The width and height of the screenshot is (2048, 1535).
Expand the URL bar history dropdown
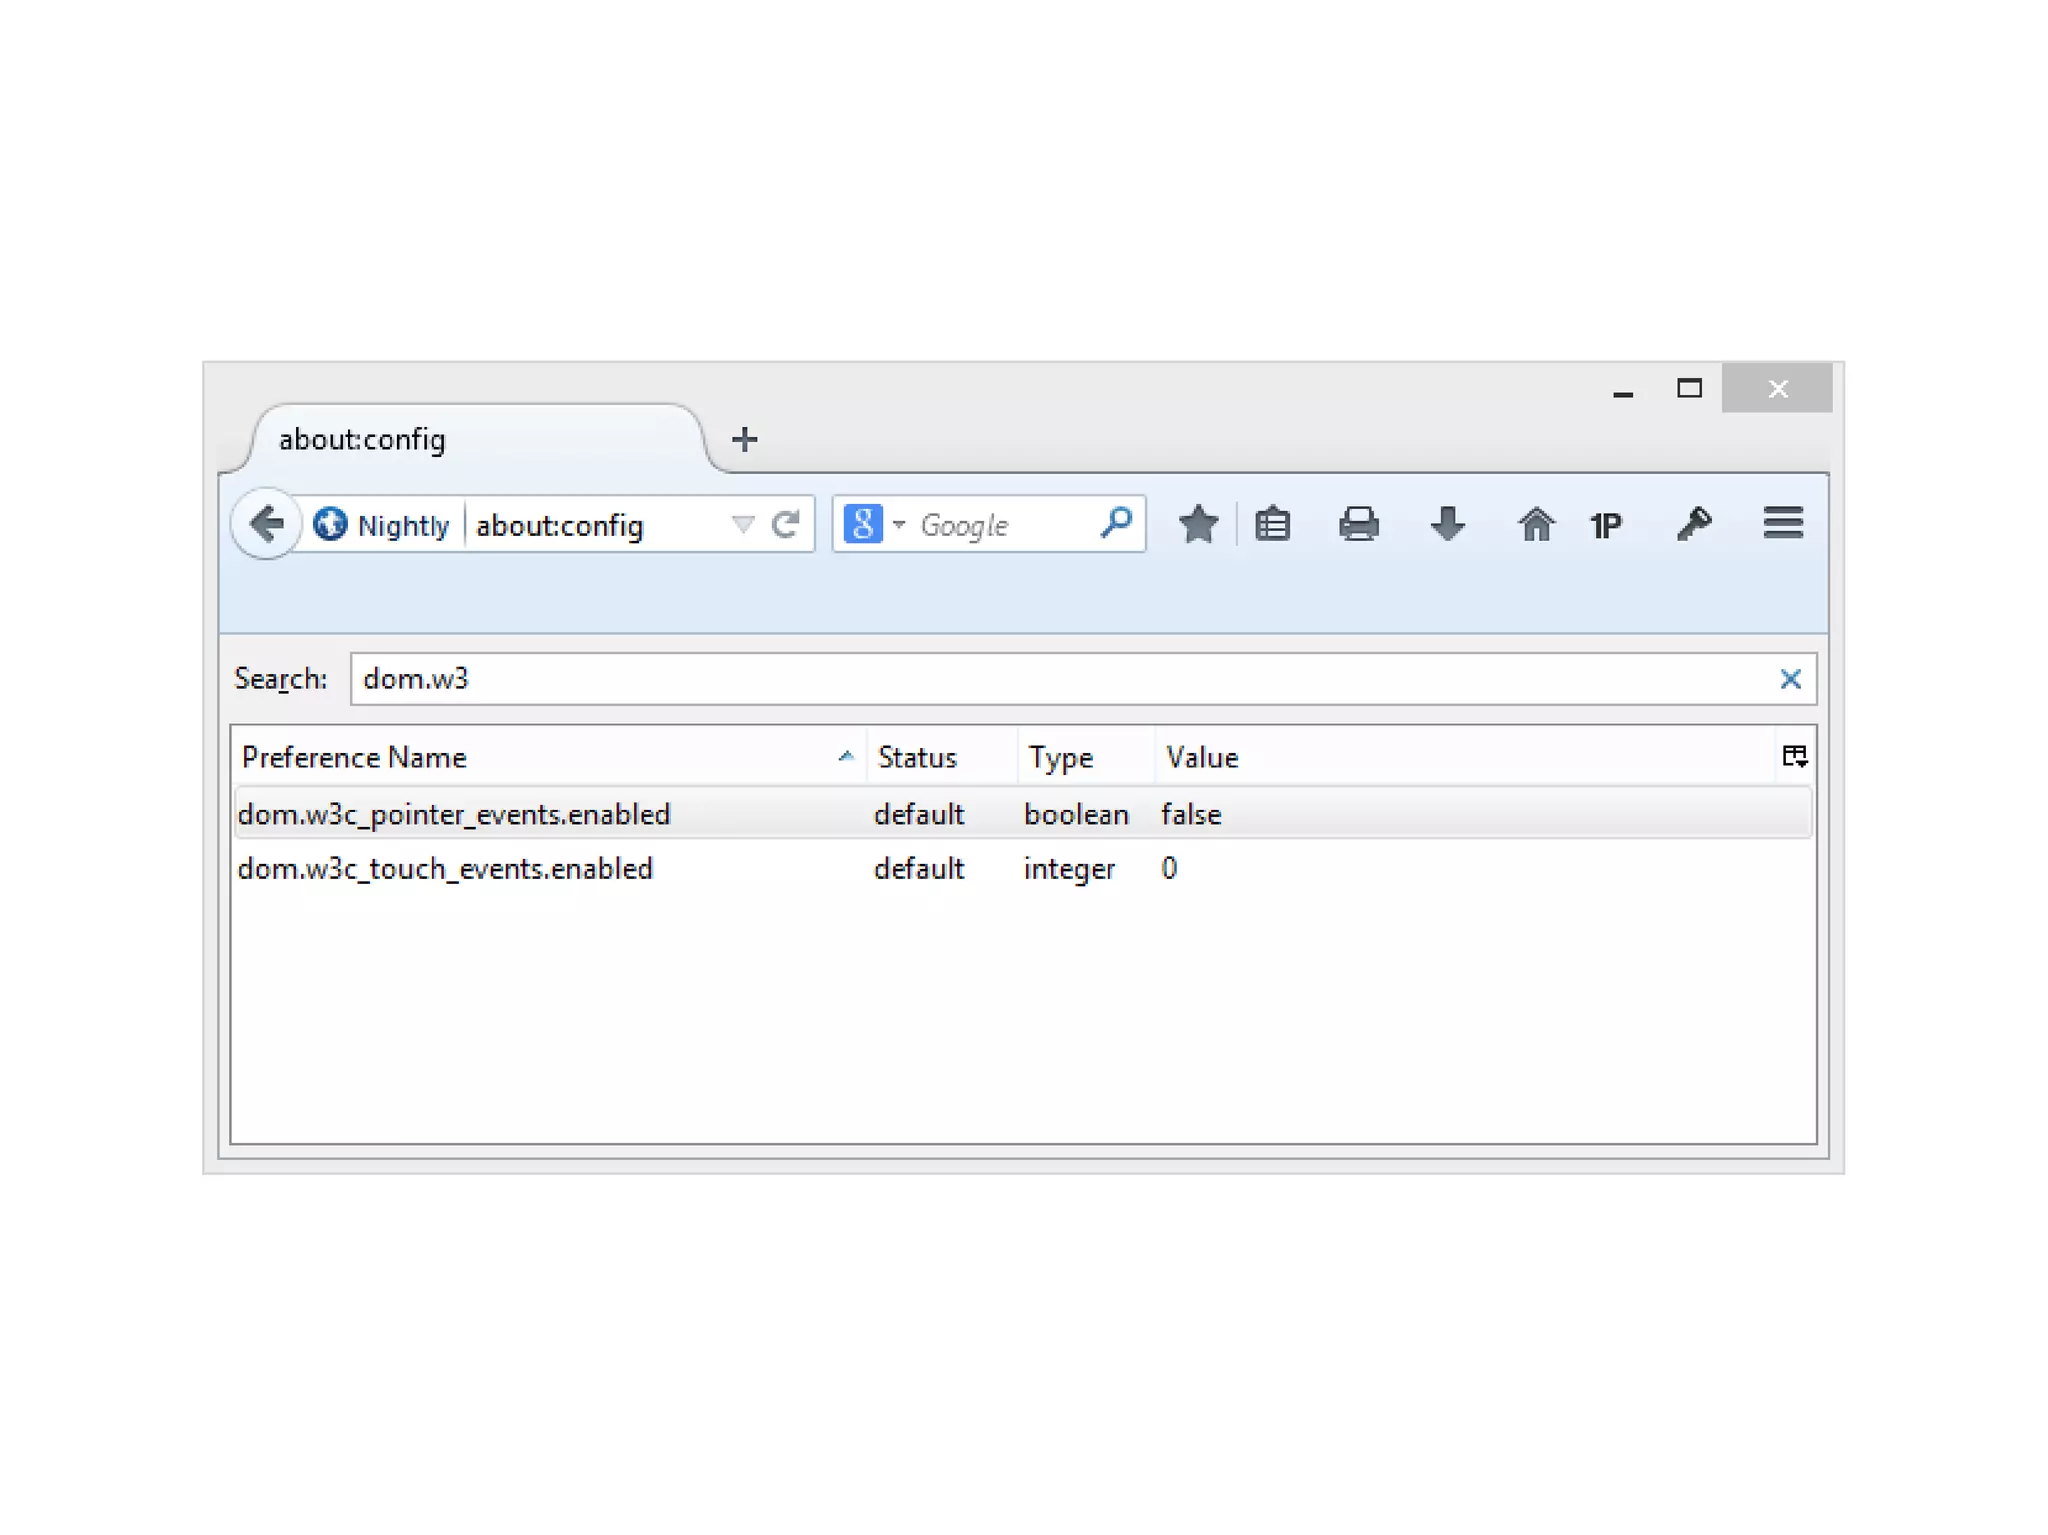click(x=741, y=524)
